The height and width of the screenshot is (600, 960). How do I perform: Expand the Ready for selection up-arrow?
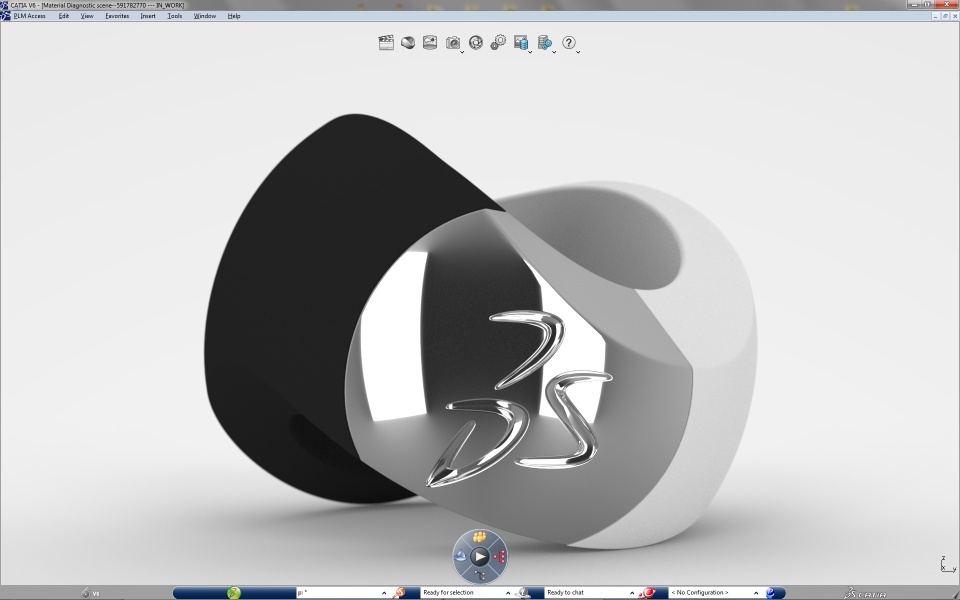click(x=508, y=593)
